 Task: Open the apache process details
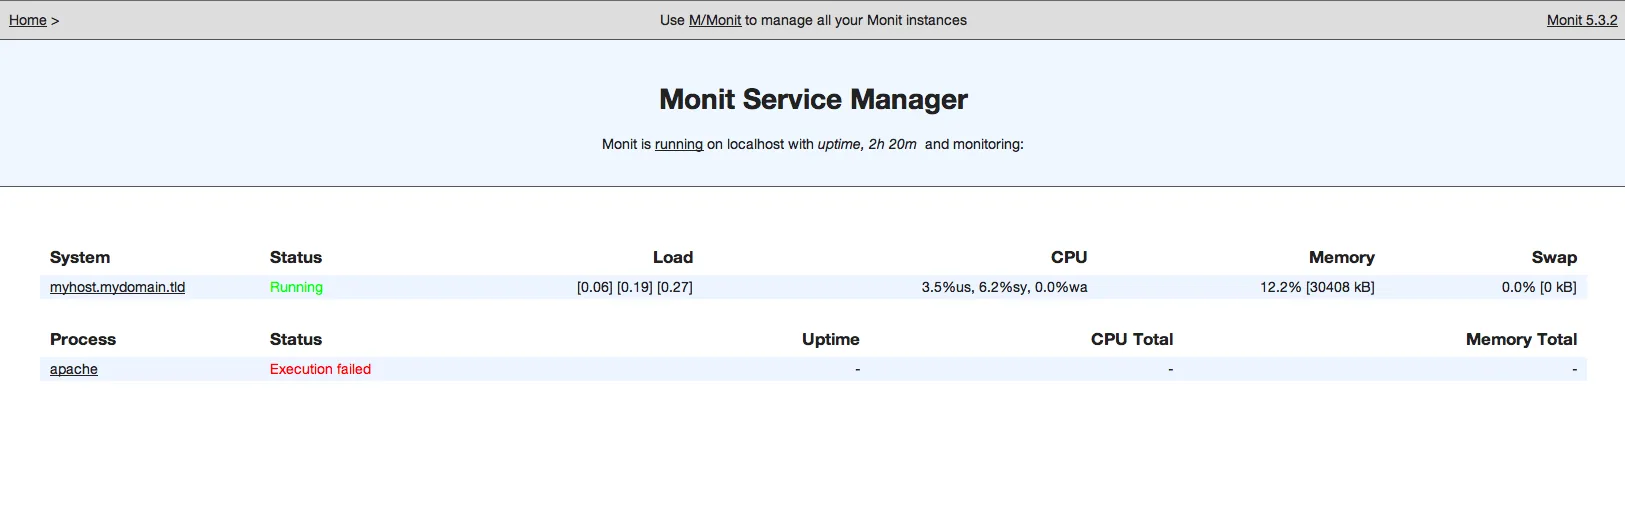click(74, 369)
